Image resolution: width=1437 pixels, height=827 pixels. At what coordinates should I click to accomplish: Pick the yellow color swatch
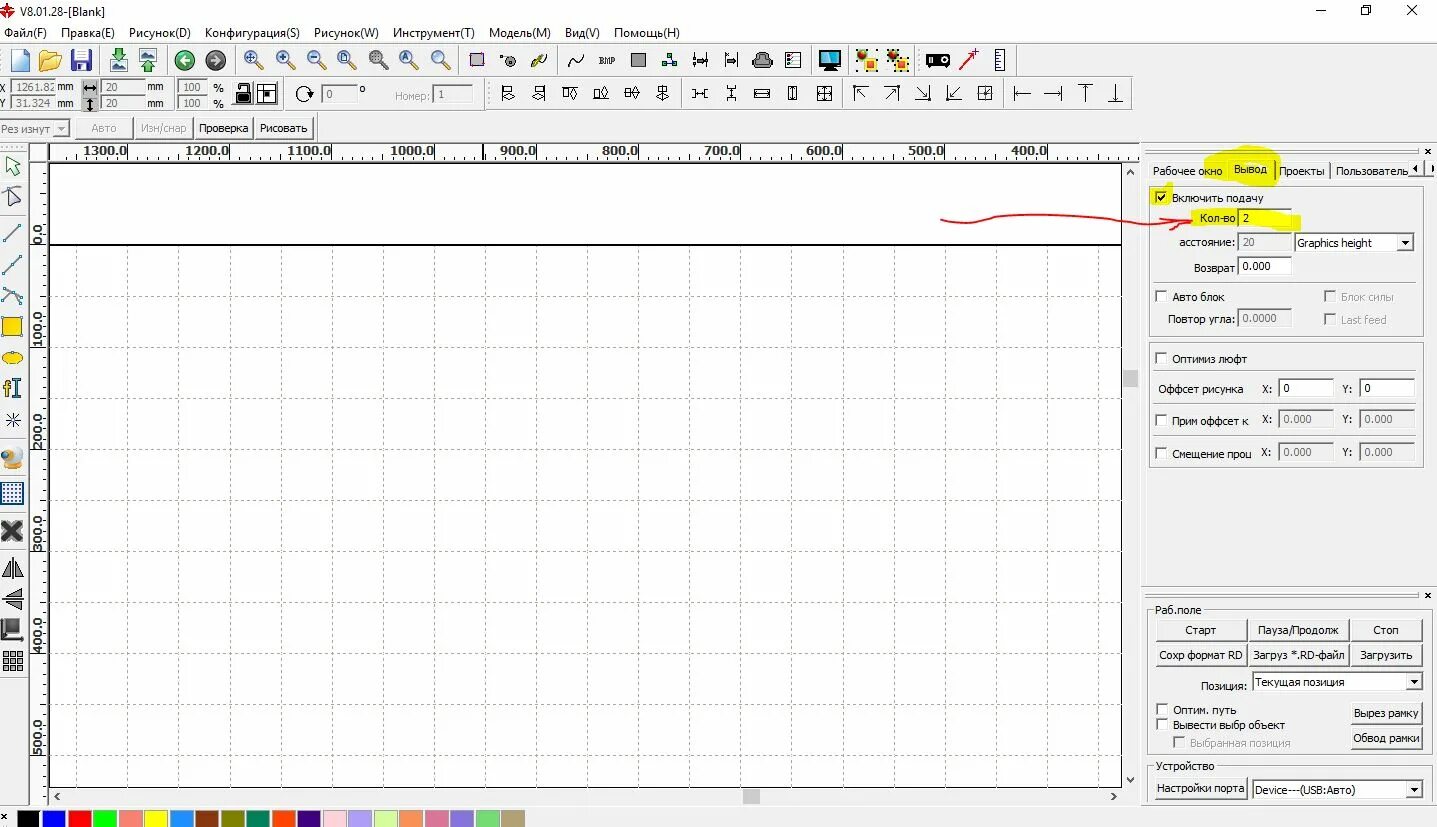tap(156, 819)
